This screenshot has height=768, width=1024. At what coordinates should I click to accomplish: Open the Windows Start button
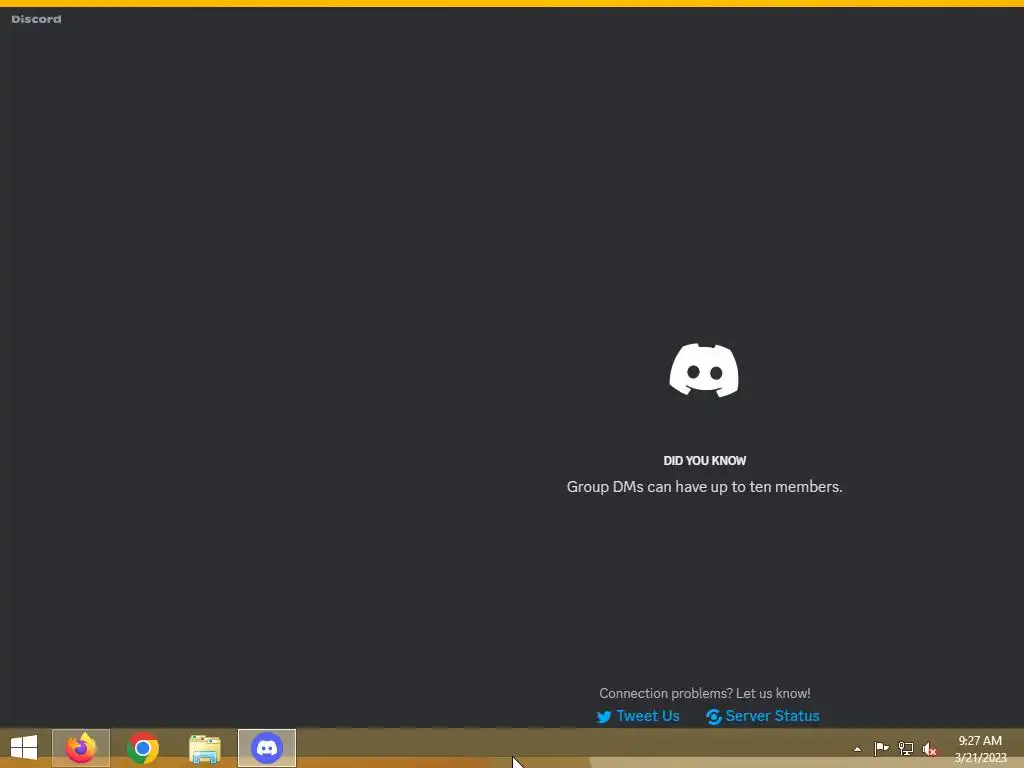point(24,748)
